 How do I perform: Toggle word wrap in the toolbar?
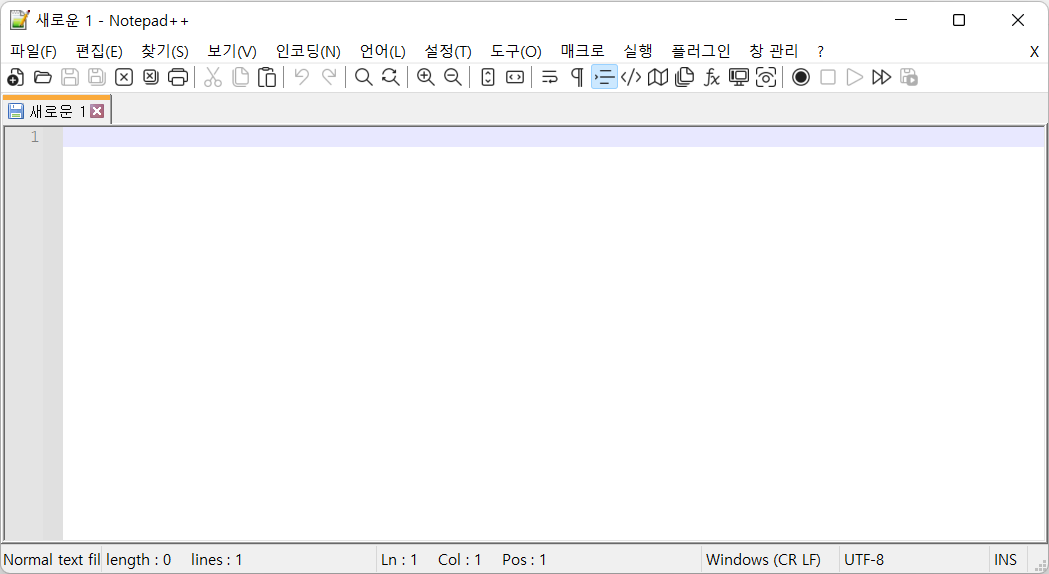550,78
